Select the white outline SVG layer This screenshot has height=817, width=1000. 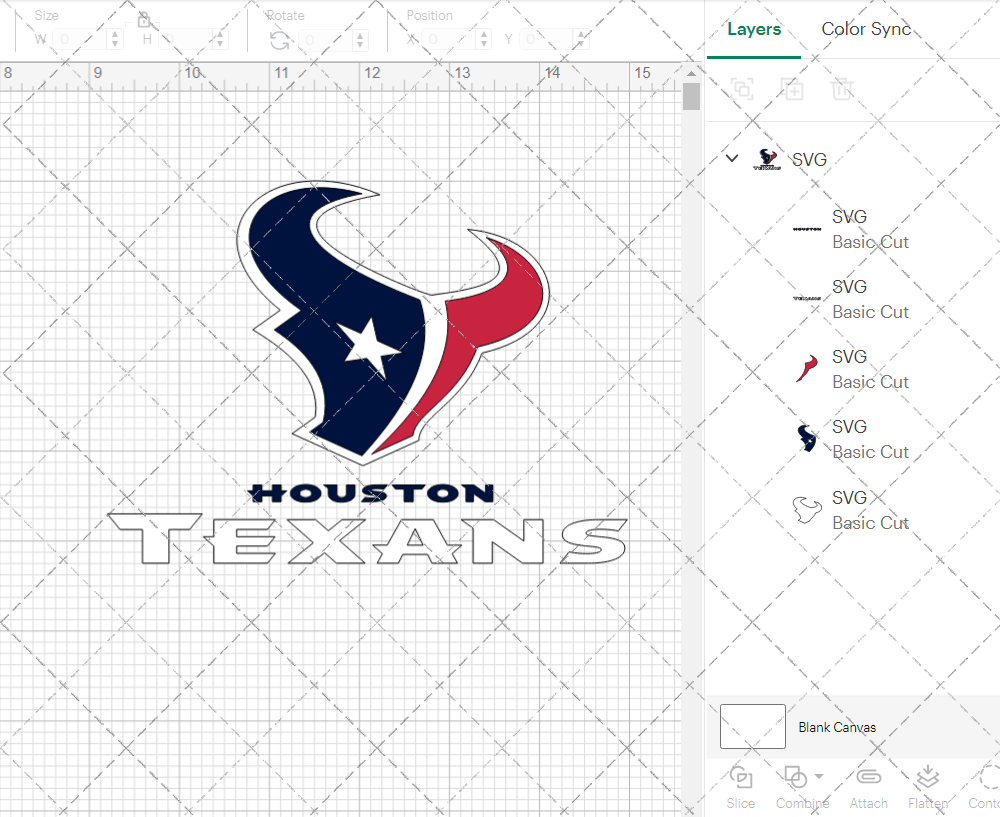[x=852, y=510]
